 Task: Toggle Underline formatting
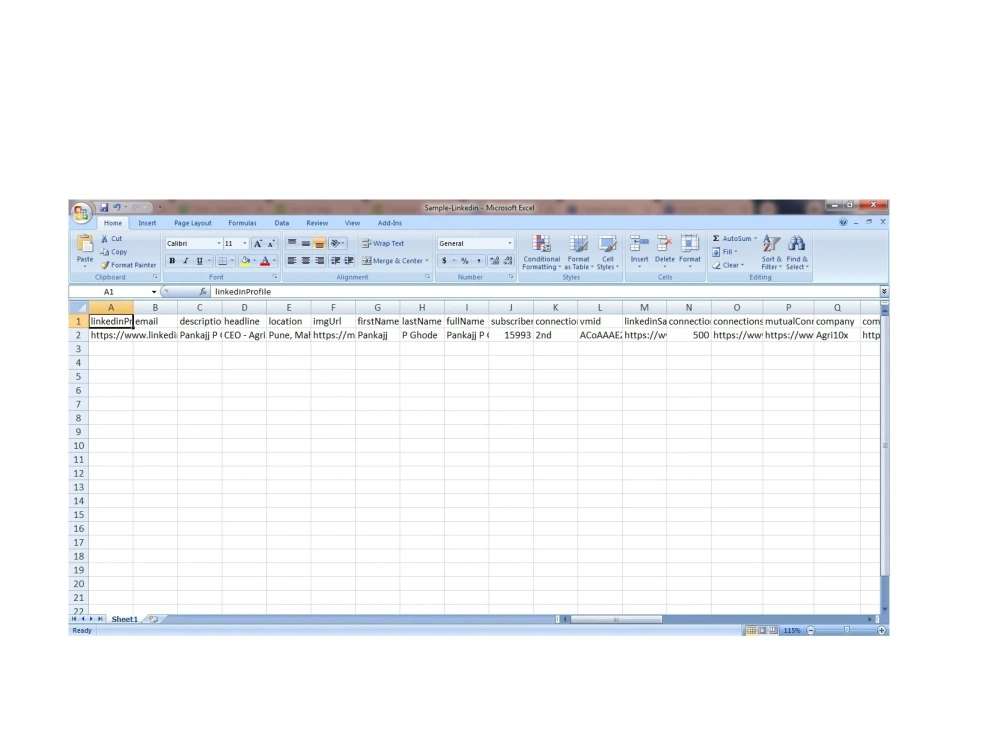pyautogui.click(x=200, y=261)
